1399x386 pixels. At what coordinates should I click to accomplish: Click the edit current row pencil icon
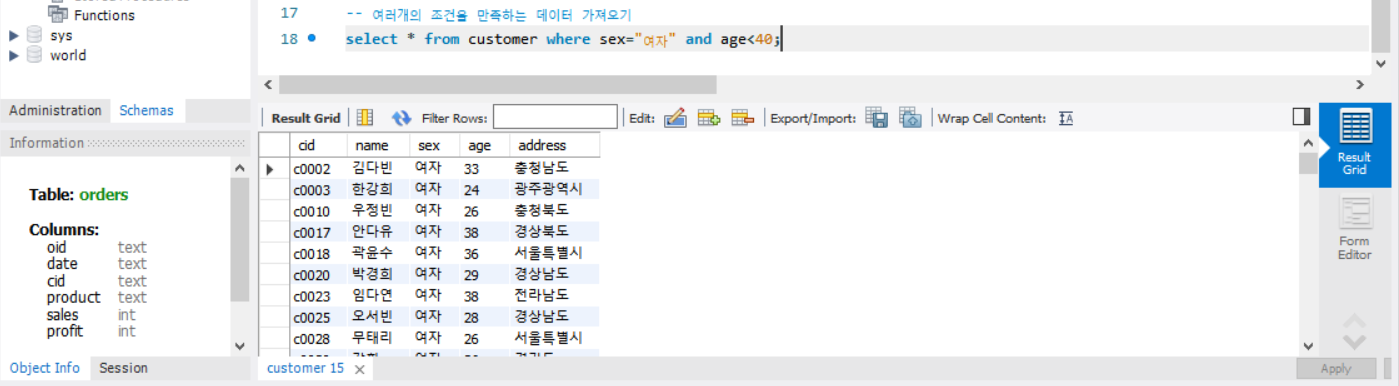[675, 118]
